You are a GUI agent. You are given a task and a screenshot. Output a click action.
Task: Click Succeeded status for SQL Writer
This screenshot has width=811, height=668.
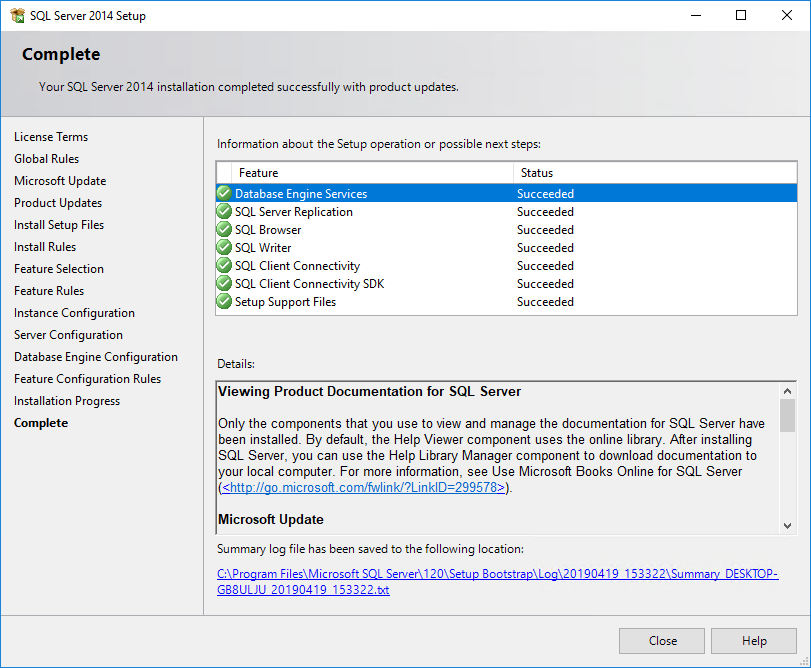(x=545, y=248)
